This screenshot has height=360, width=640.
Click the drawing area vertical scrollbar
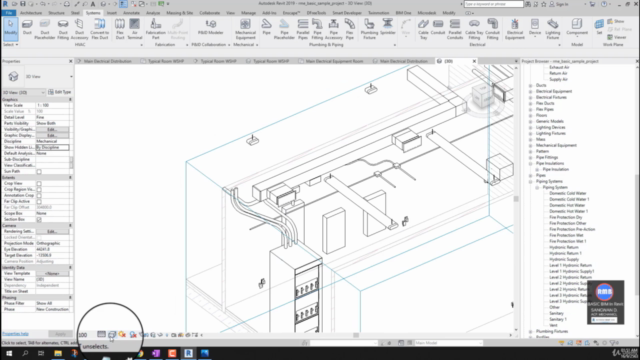[x=516, y=199]
